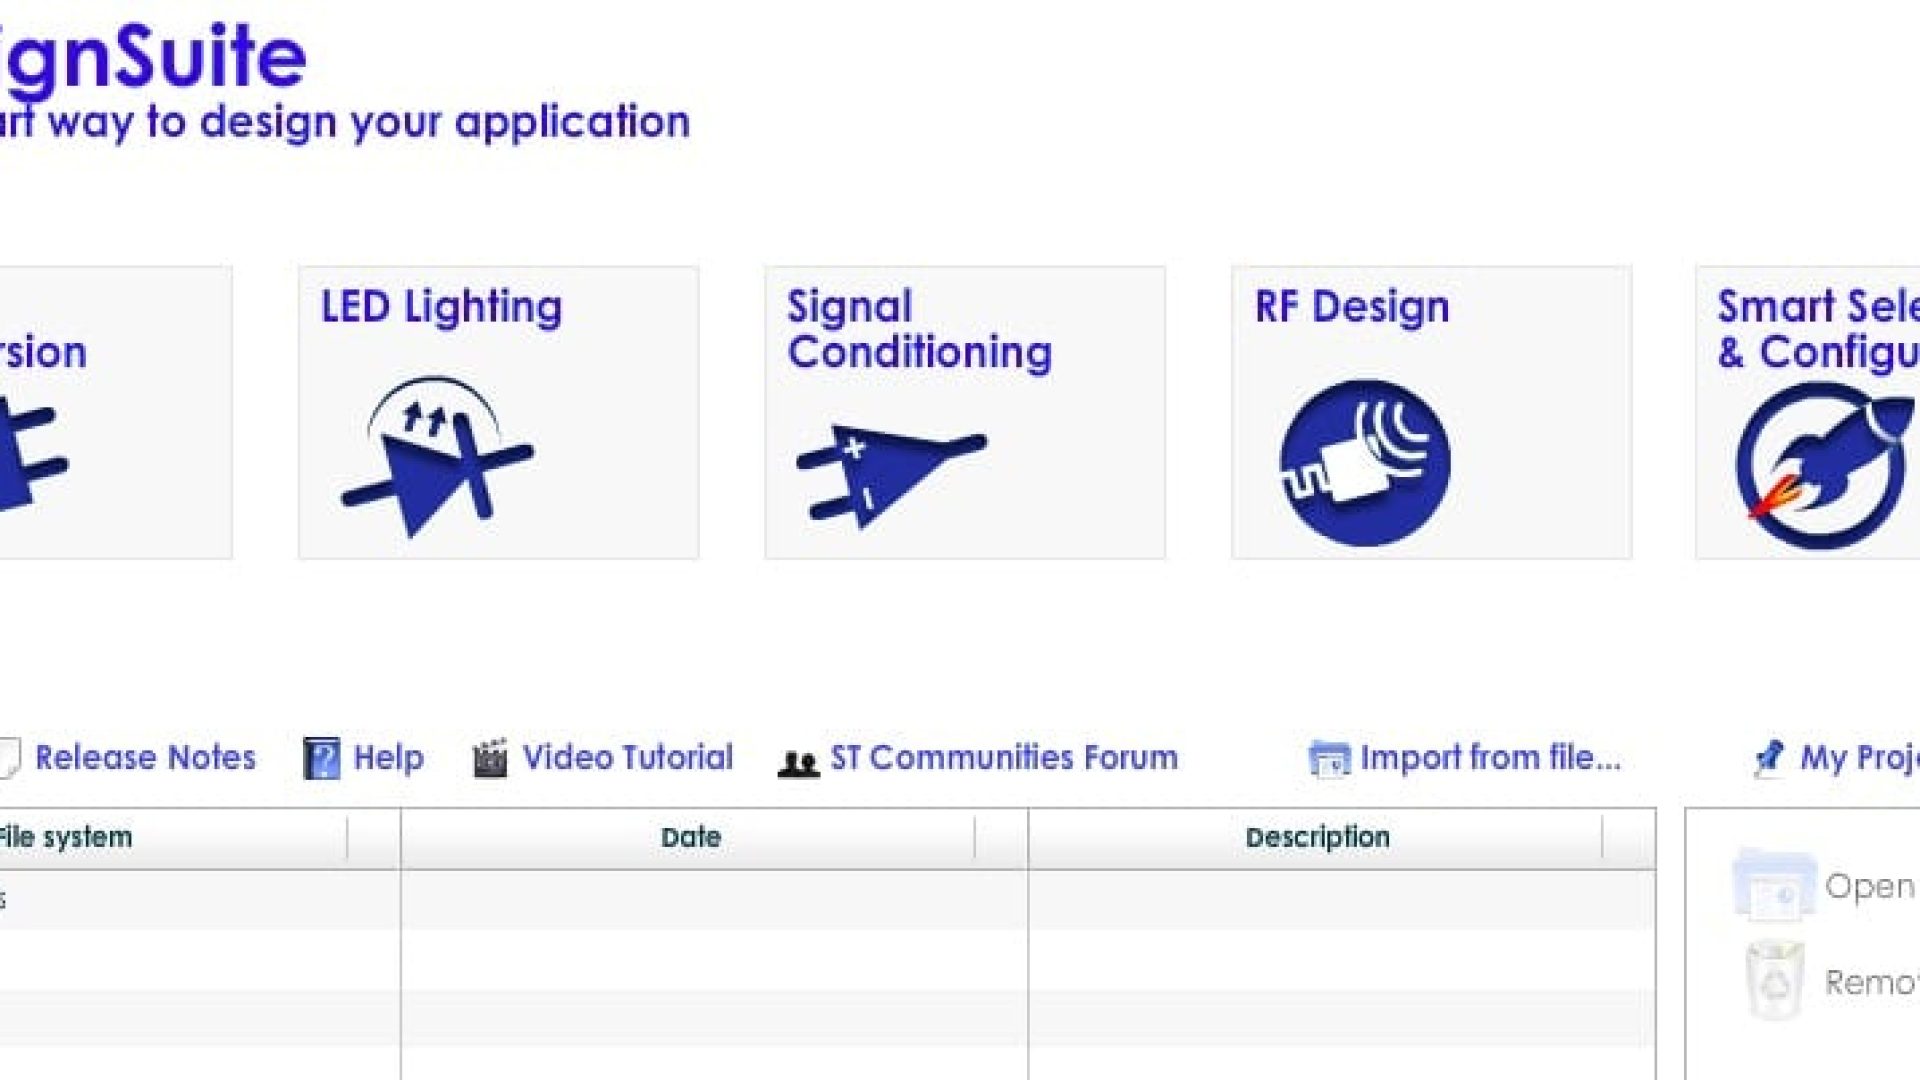Click the Open folder icon
The width and height of the screenshot is (1920, 1080).
point(1773,886)
